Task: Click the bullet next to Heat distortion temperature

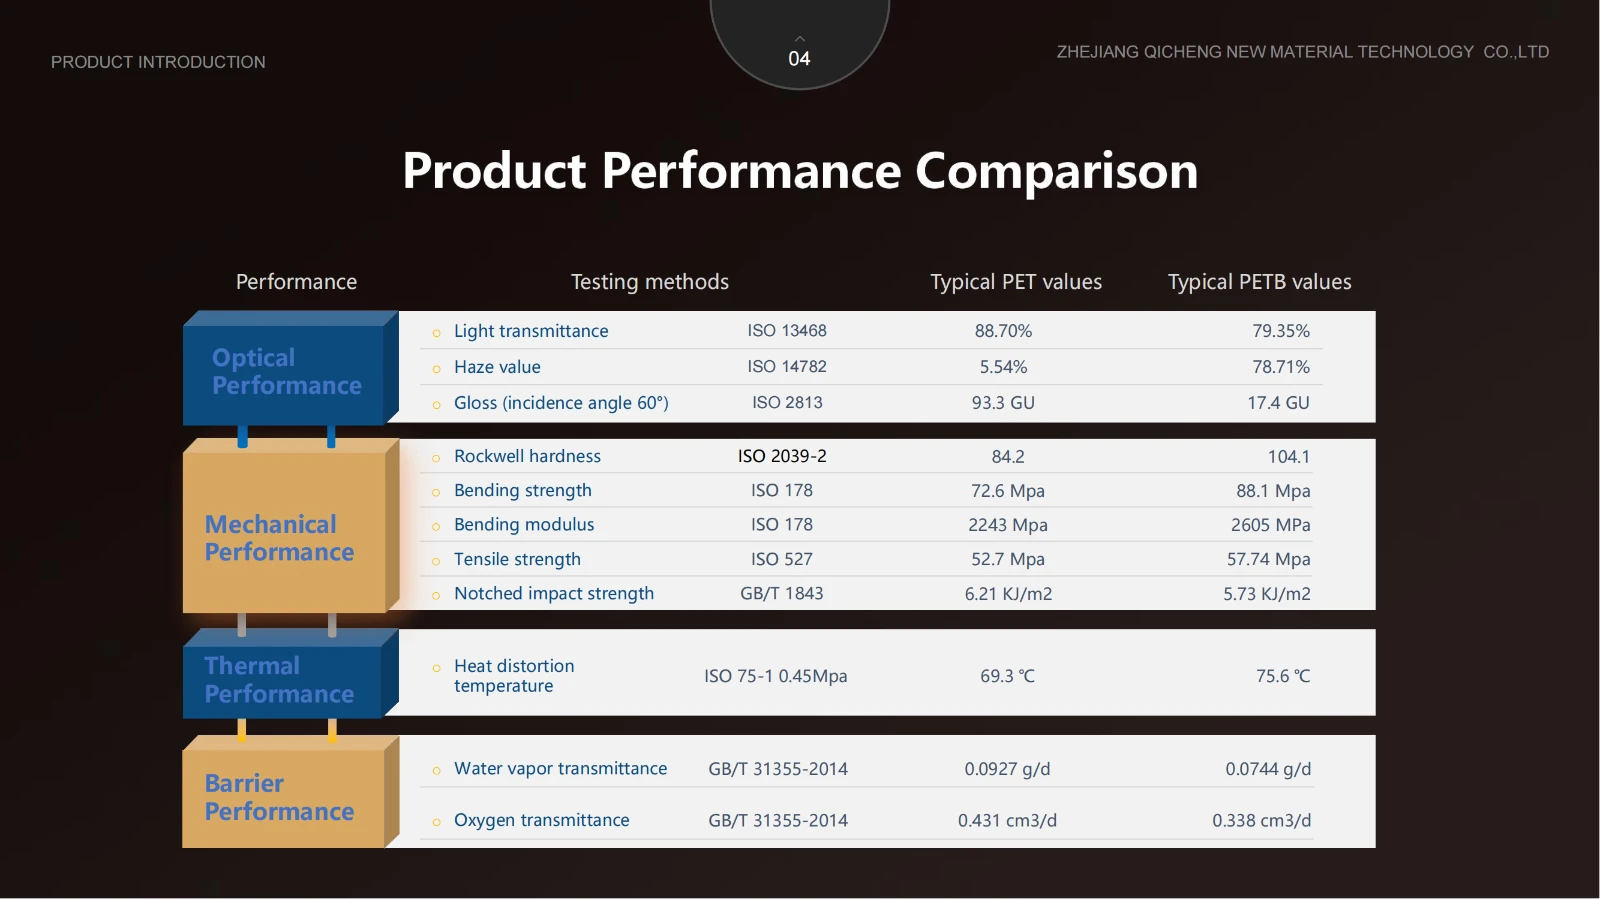Action: point(436,668)
